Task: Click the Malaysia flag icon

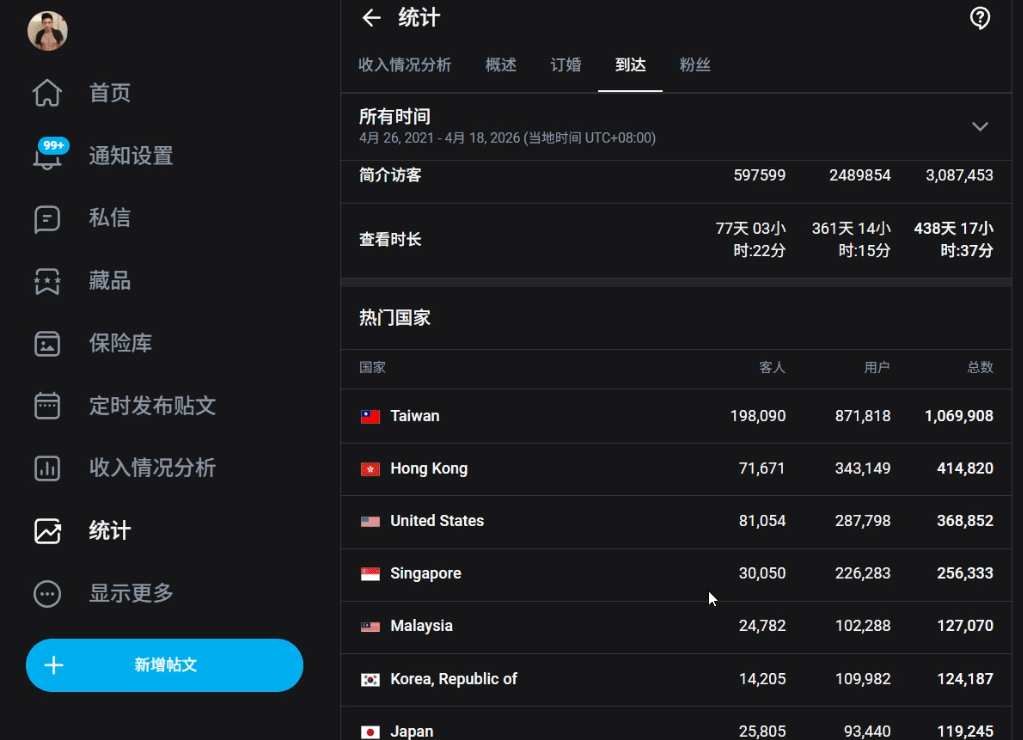Action: coord(371,626)
